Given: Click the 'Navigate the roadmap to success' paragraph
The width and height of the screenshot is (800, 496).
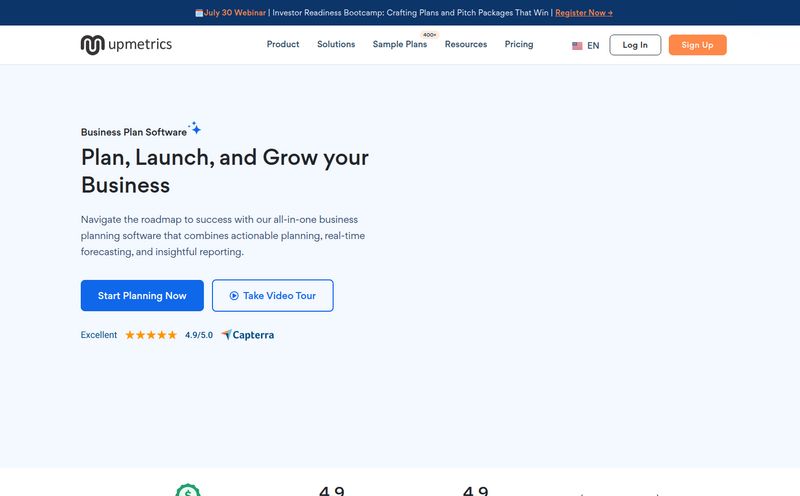Looking at the screenshot, I should (x=223, y=235).
